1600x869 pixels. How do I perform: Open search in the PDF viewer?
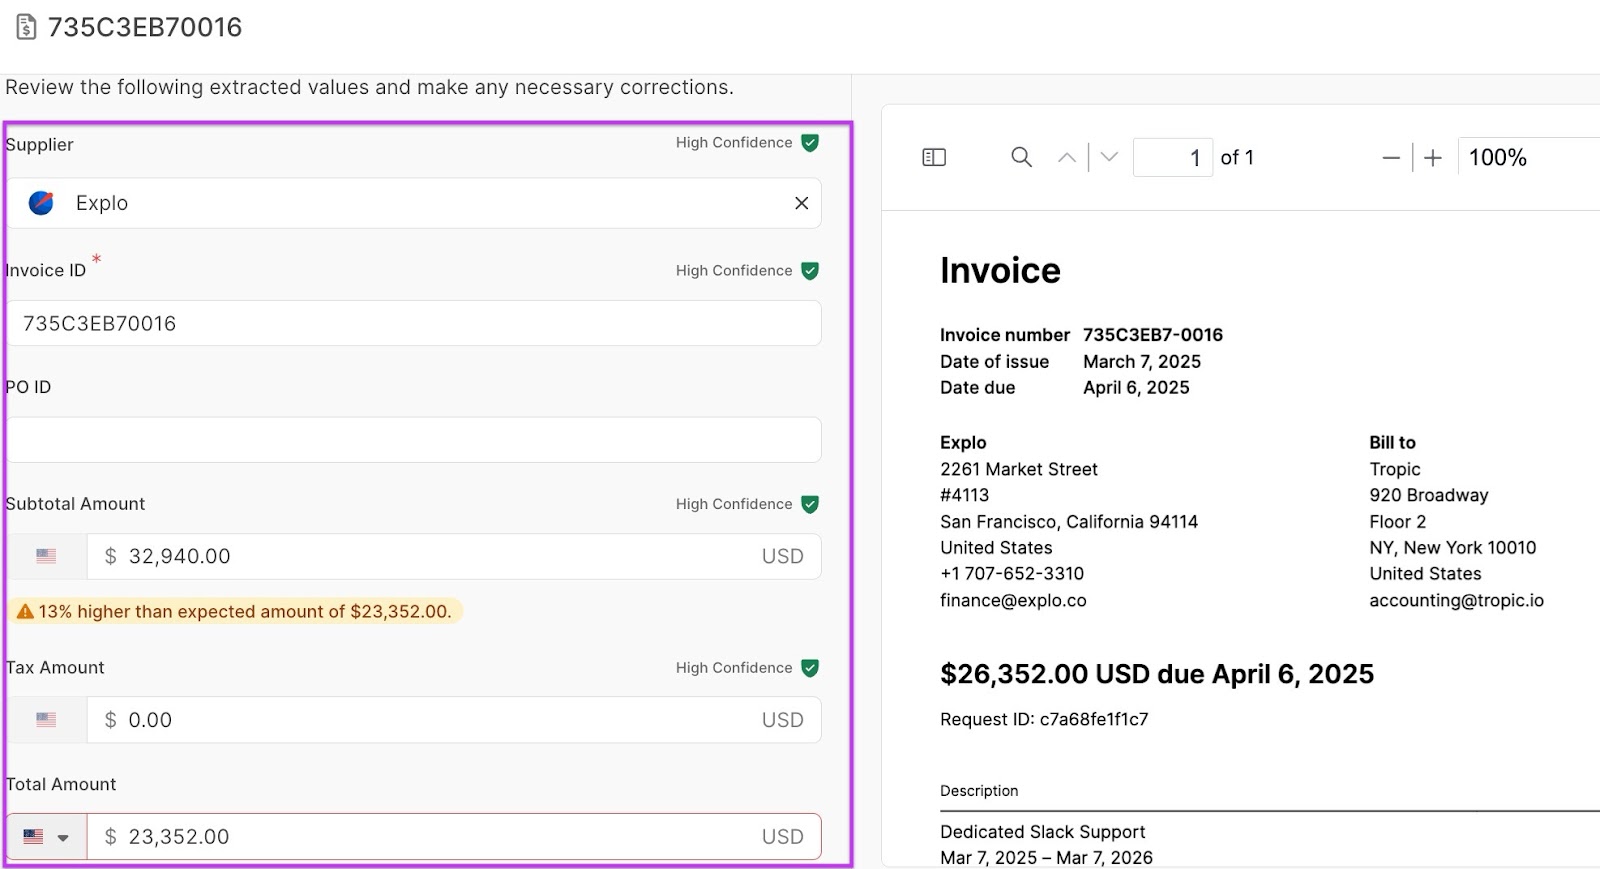tap(1021, 157)
